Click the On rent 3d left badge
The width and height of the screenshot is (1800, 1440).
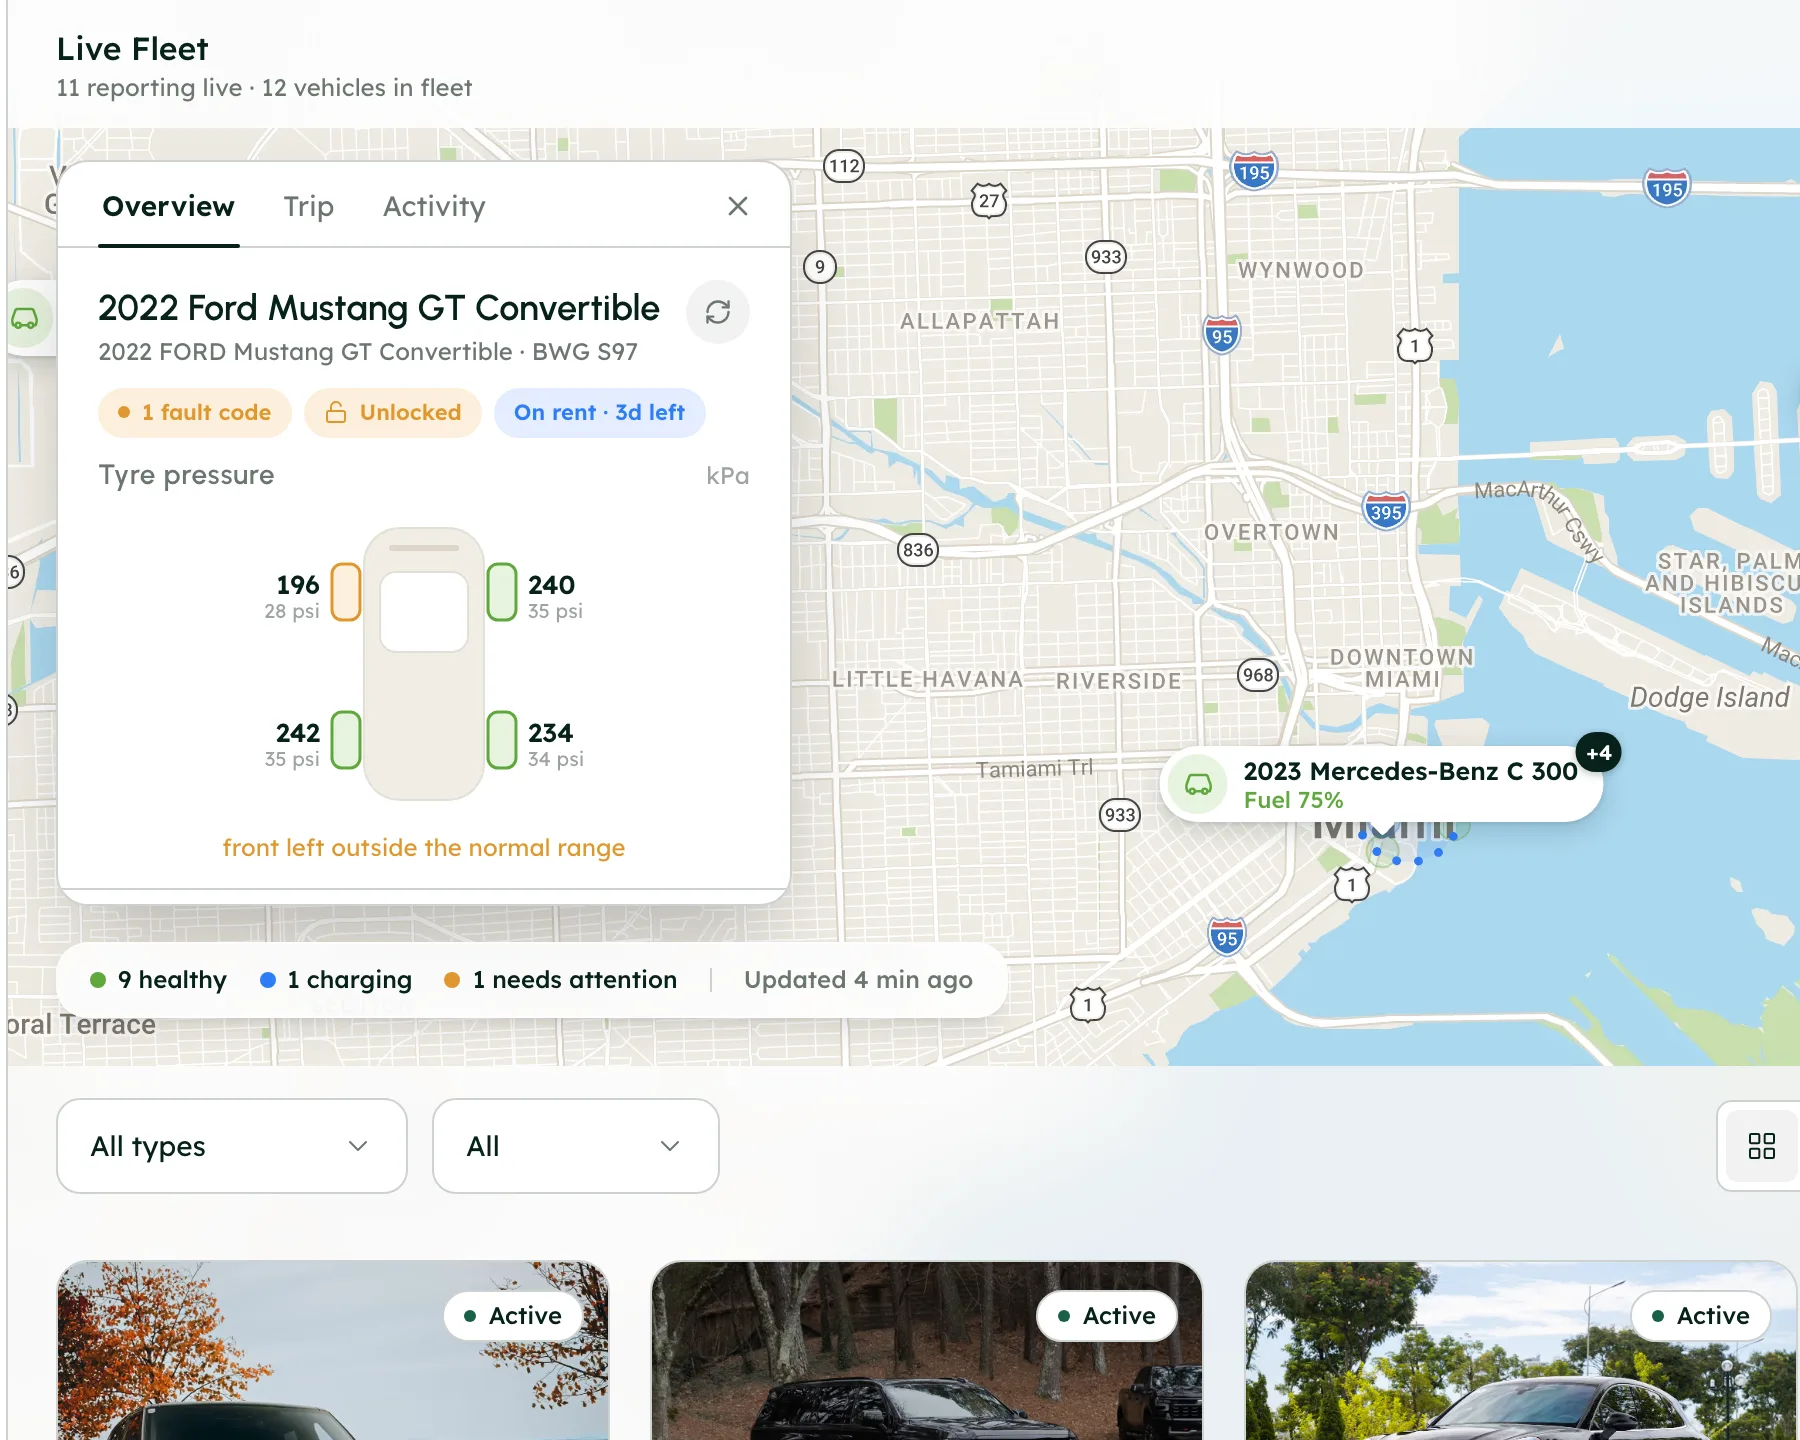pos(600,413)
